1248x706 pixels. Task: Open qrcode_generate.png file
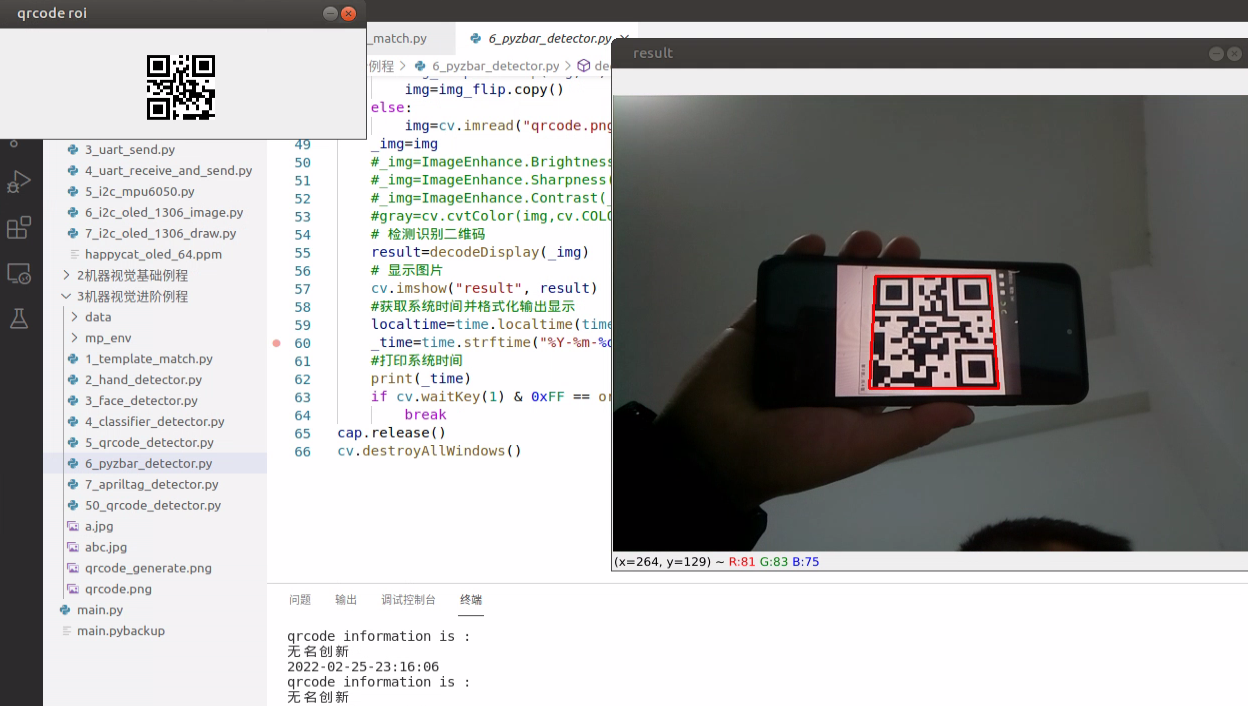[148, 569]
